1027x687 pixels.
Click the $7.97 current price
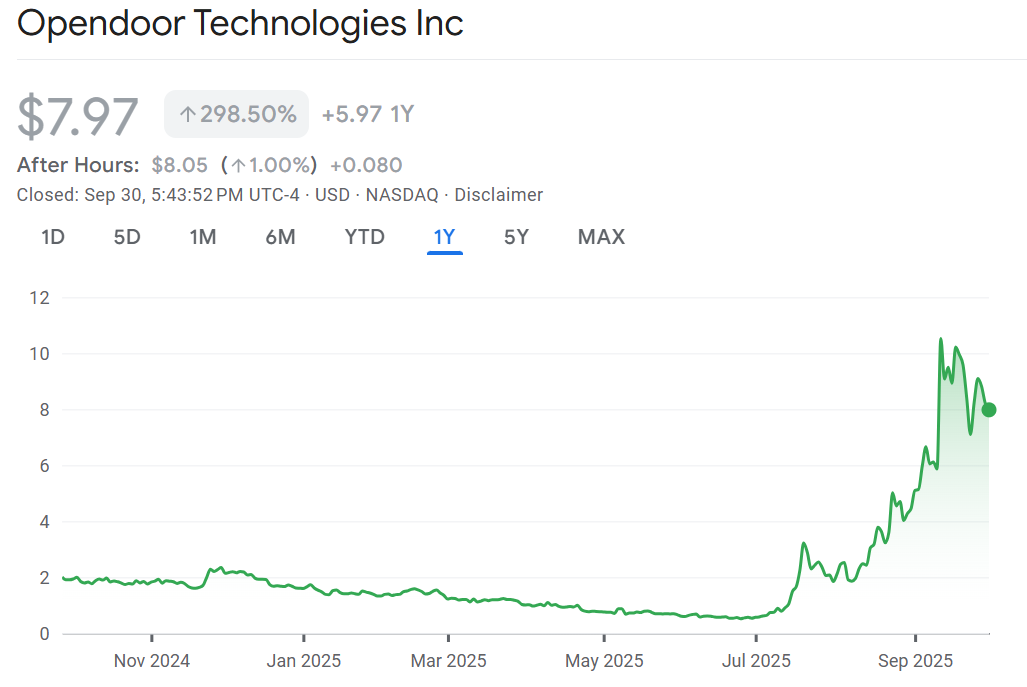(78, 116)
